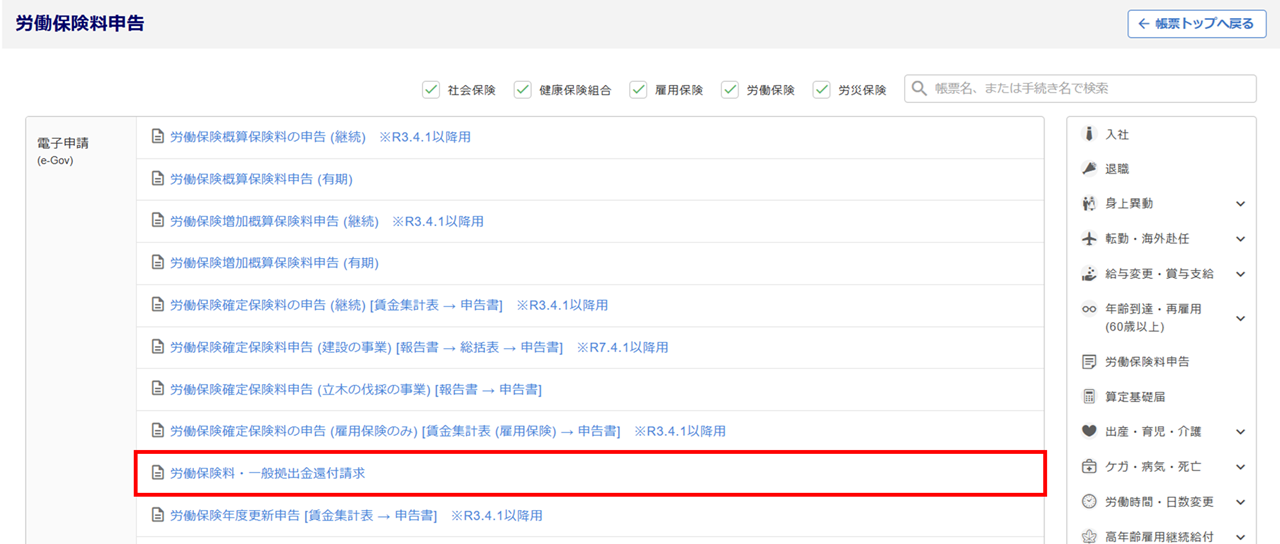Click the 入社 necktie icon

click(1090, 134)
